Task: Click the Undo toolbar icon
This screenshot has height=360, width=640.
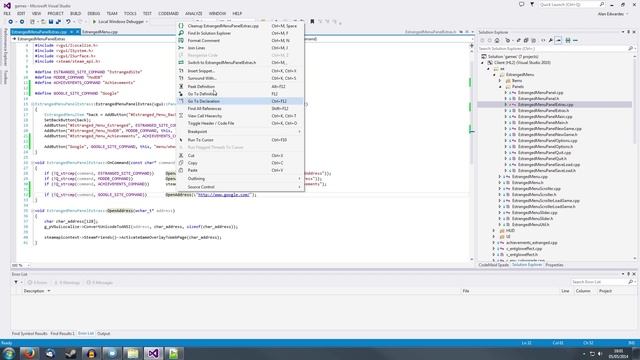Action: [68, 22]
